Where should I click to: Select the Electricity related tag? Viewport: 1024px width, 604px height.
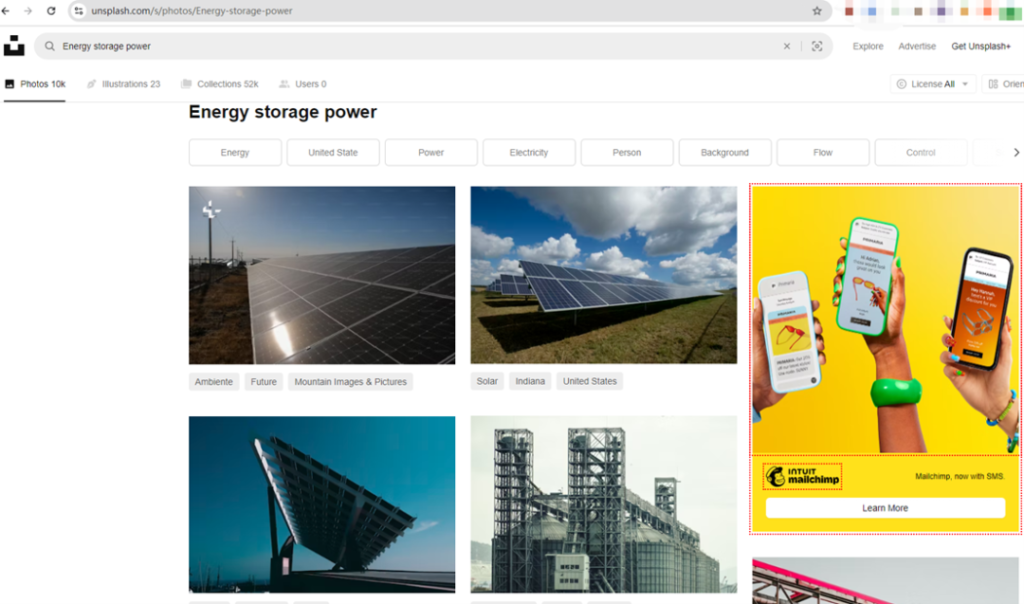(529, 153)
